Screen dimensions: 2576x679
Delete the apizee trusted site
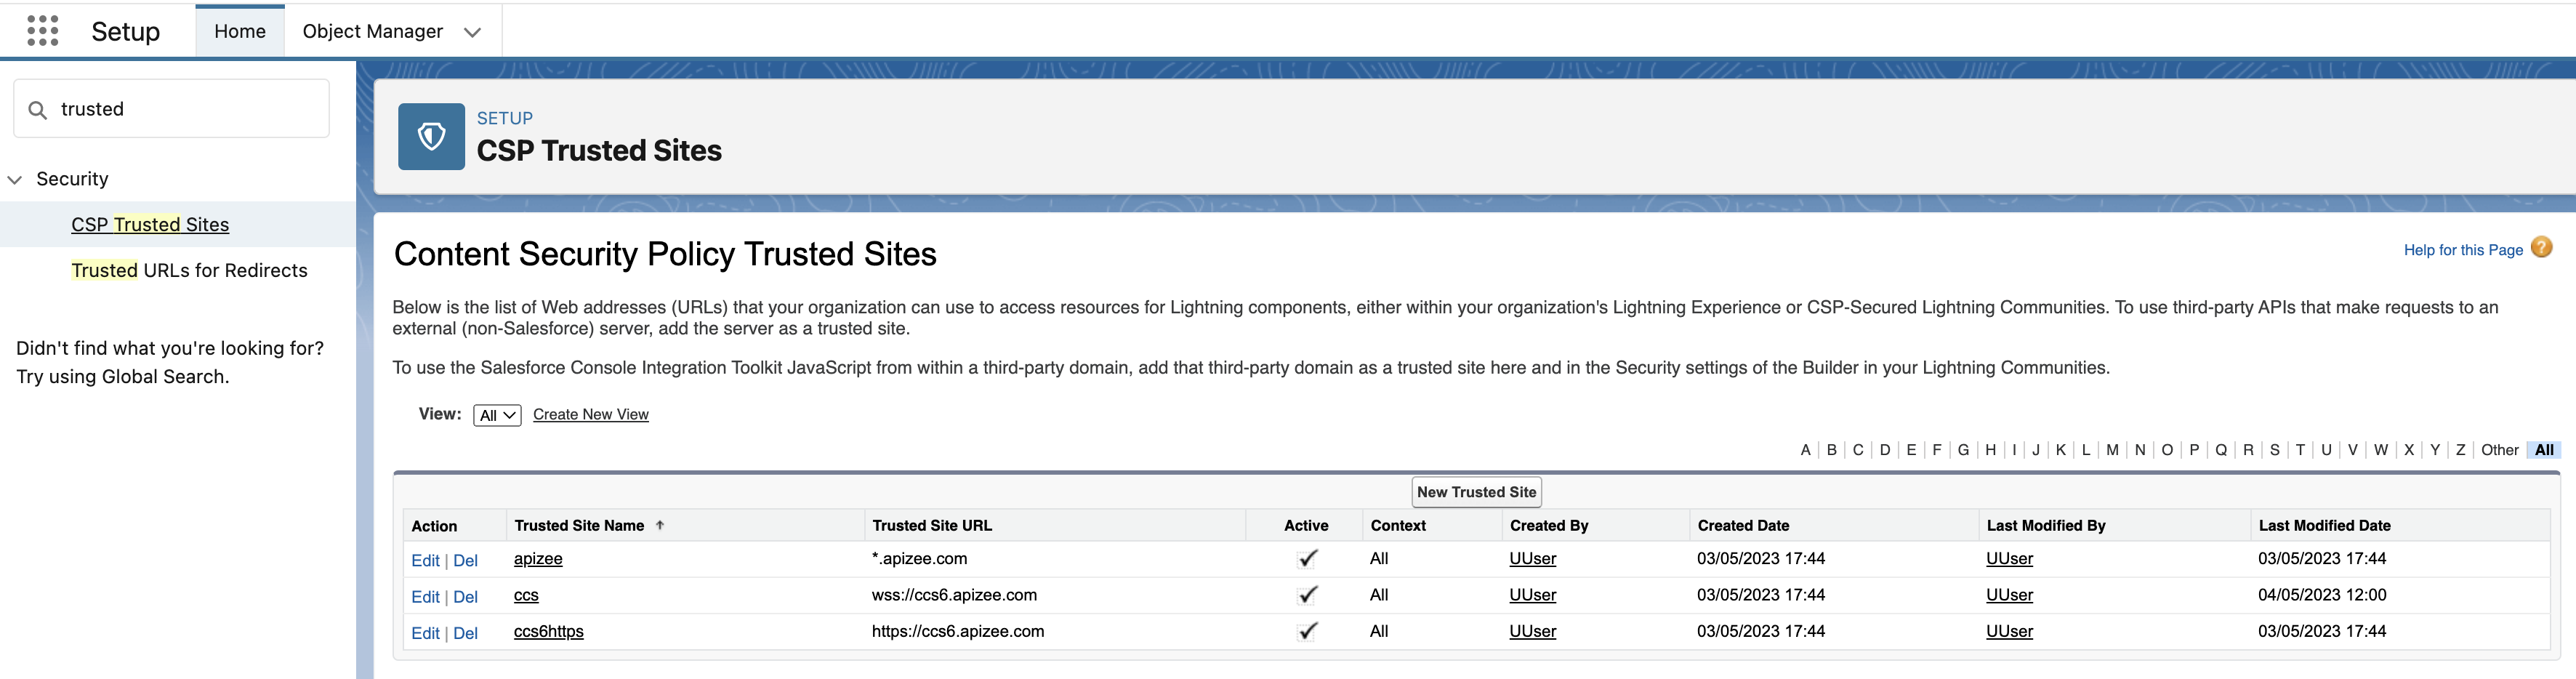click(465, 560)
